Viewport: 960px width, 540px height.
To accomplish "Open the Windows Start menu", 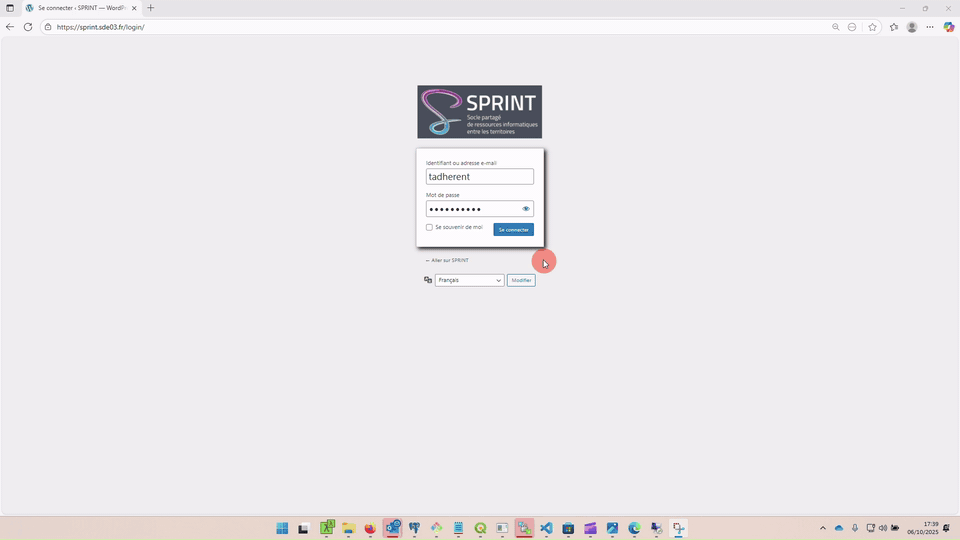I will [282, 528].
